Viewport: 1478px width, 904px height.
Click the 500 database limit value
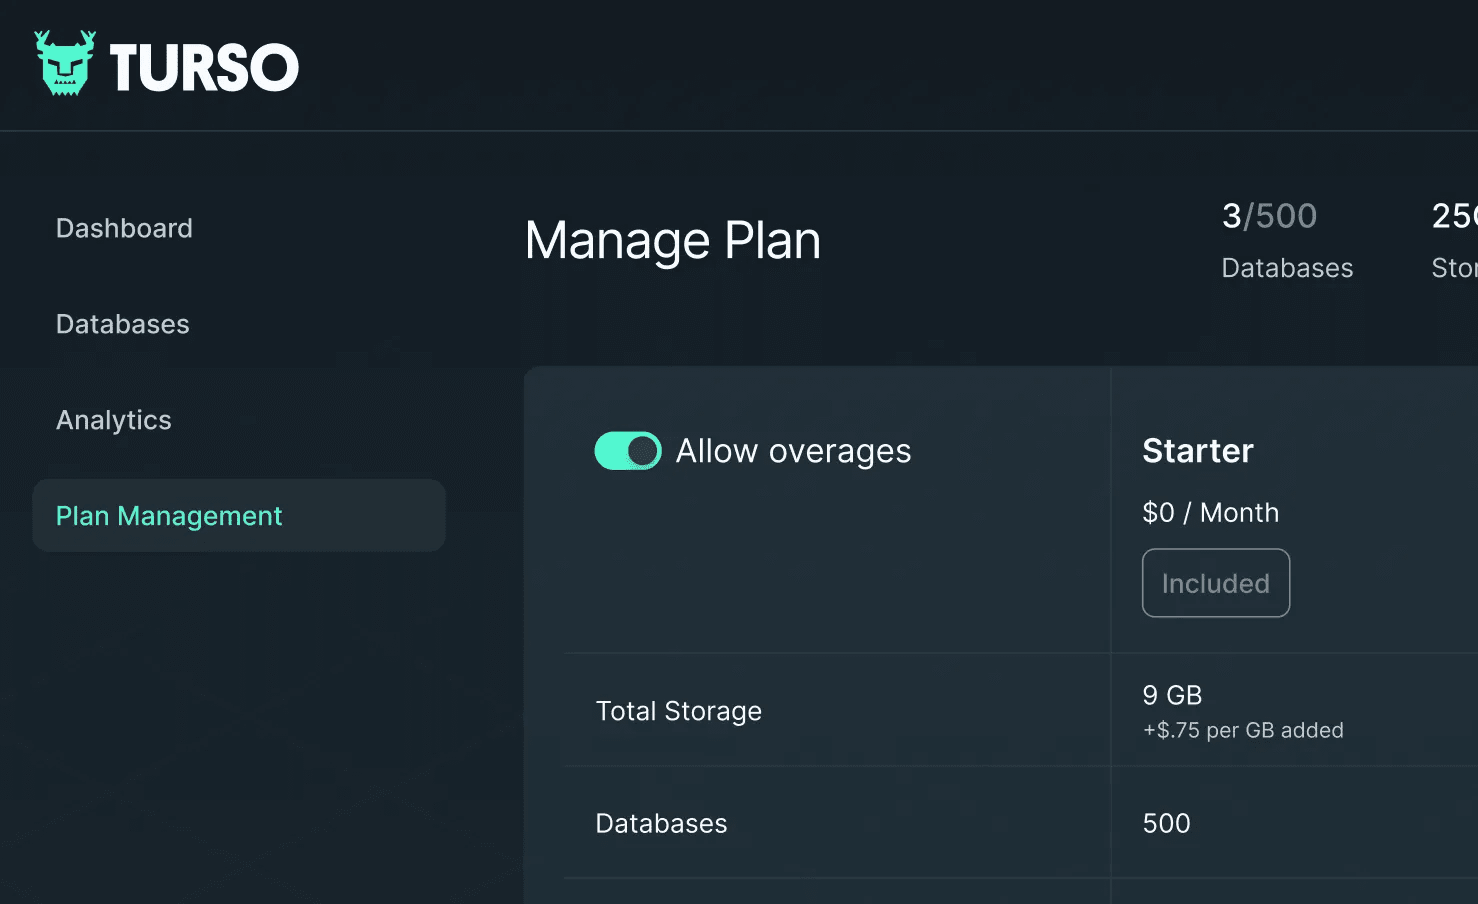click(1166, 823)
